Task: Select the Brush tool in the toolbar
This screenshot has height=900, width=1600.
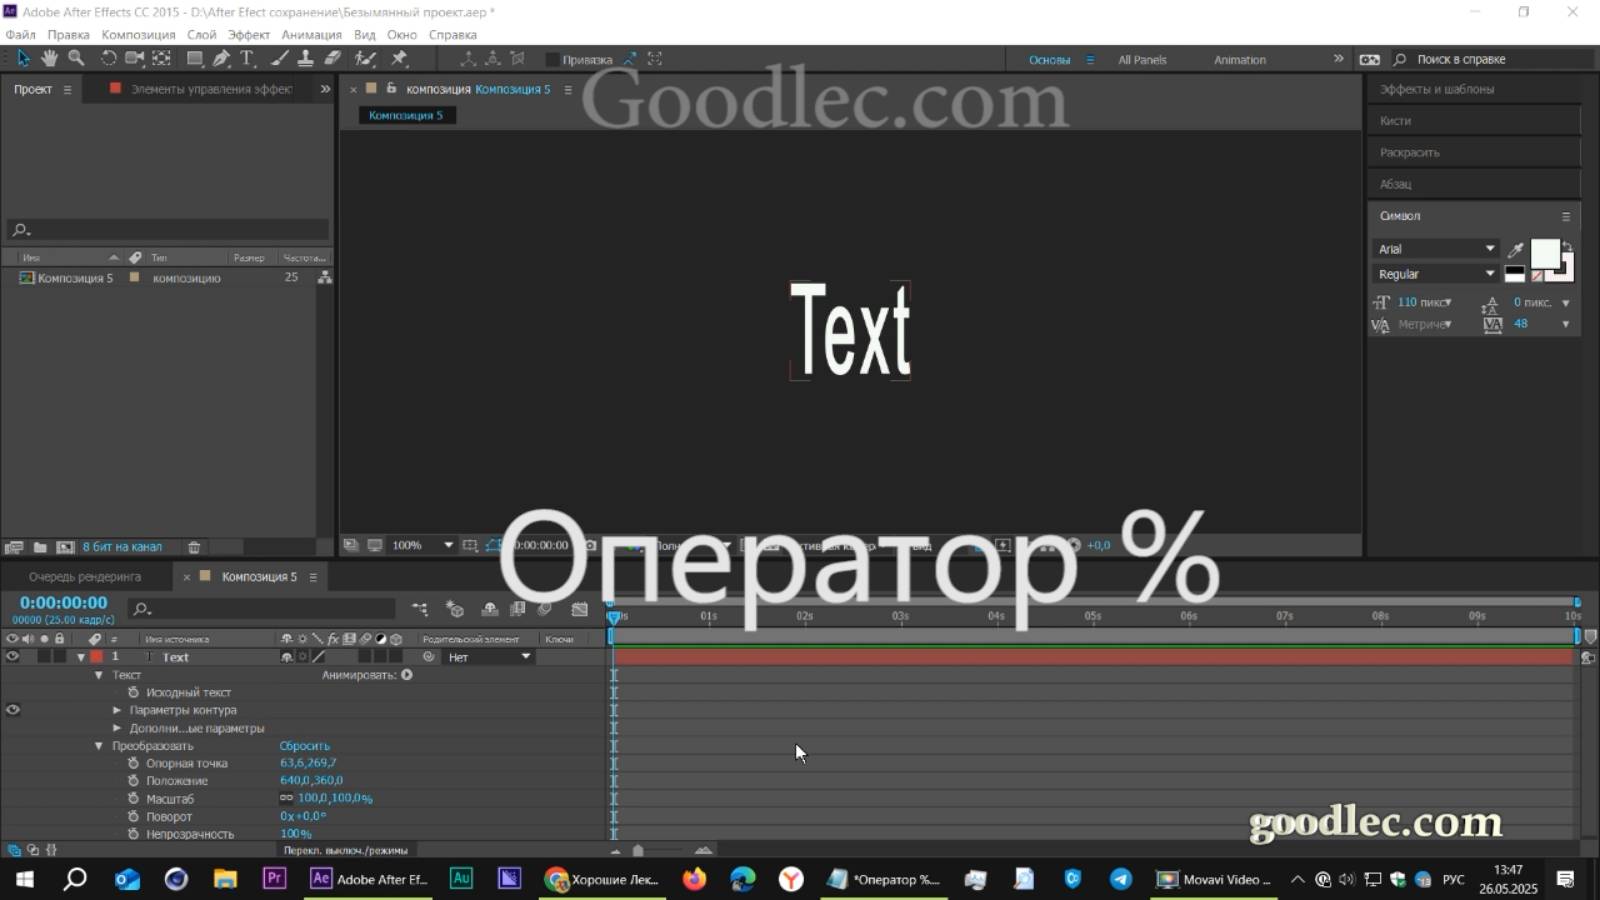Action: pos(280,58)
